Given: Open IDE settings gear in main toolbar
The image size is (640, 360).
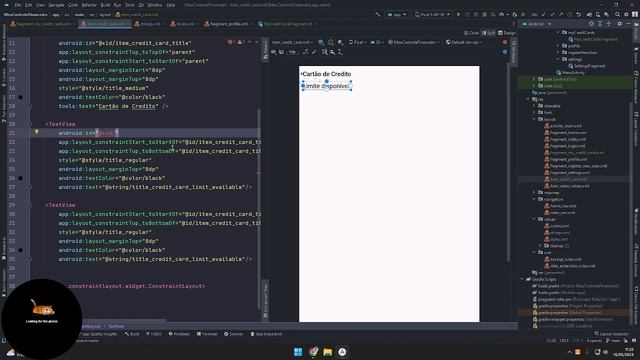Looking at the screenshot, I should (x=627, y=14).
